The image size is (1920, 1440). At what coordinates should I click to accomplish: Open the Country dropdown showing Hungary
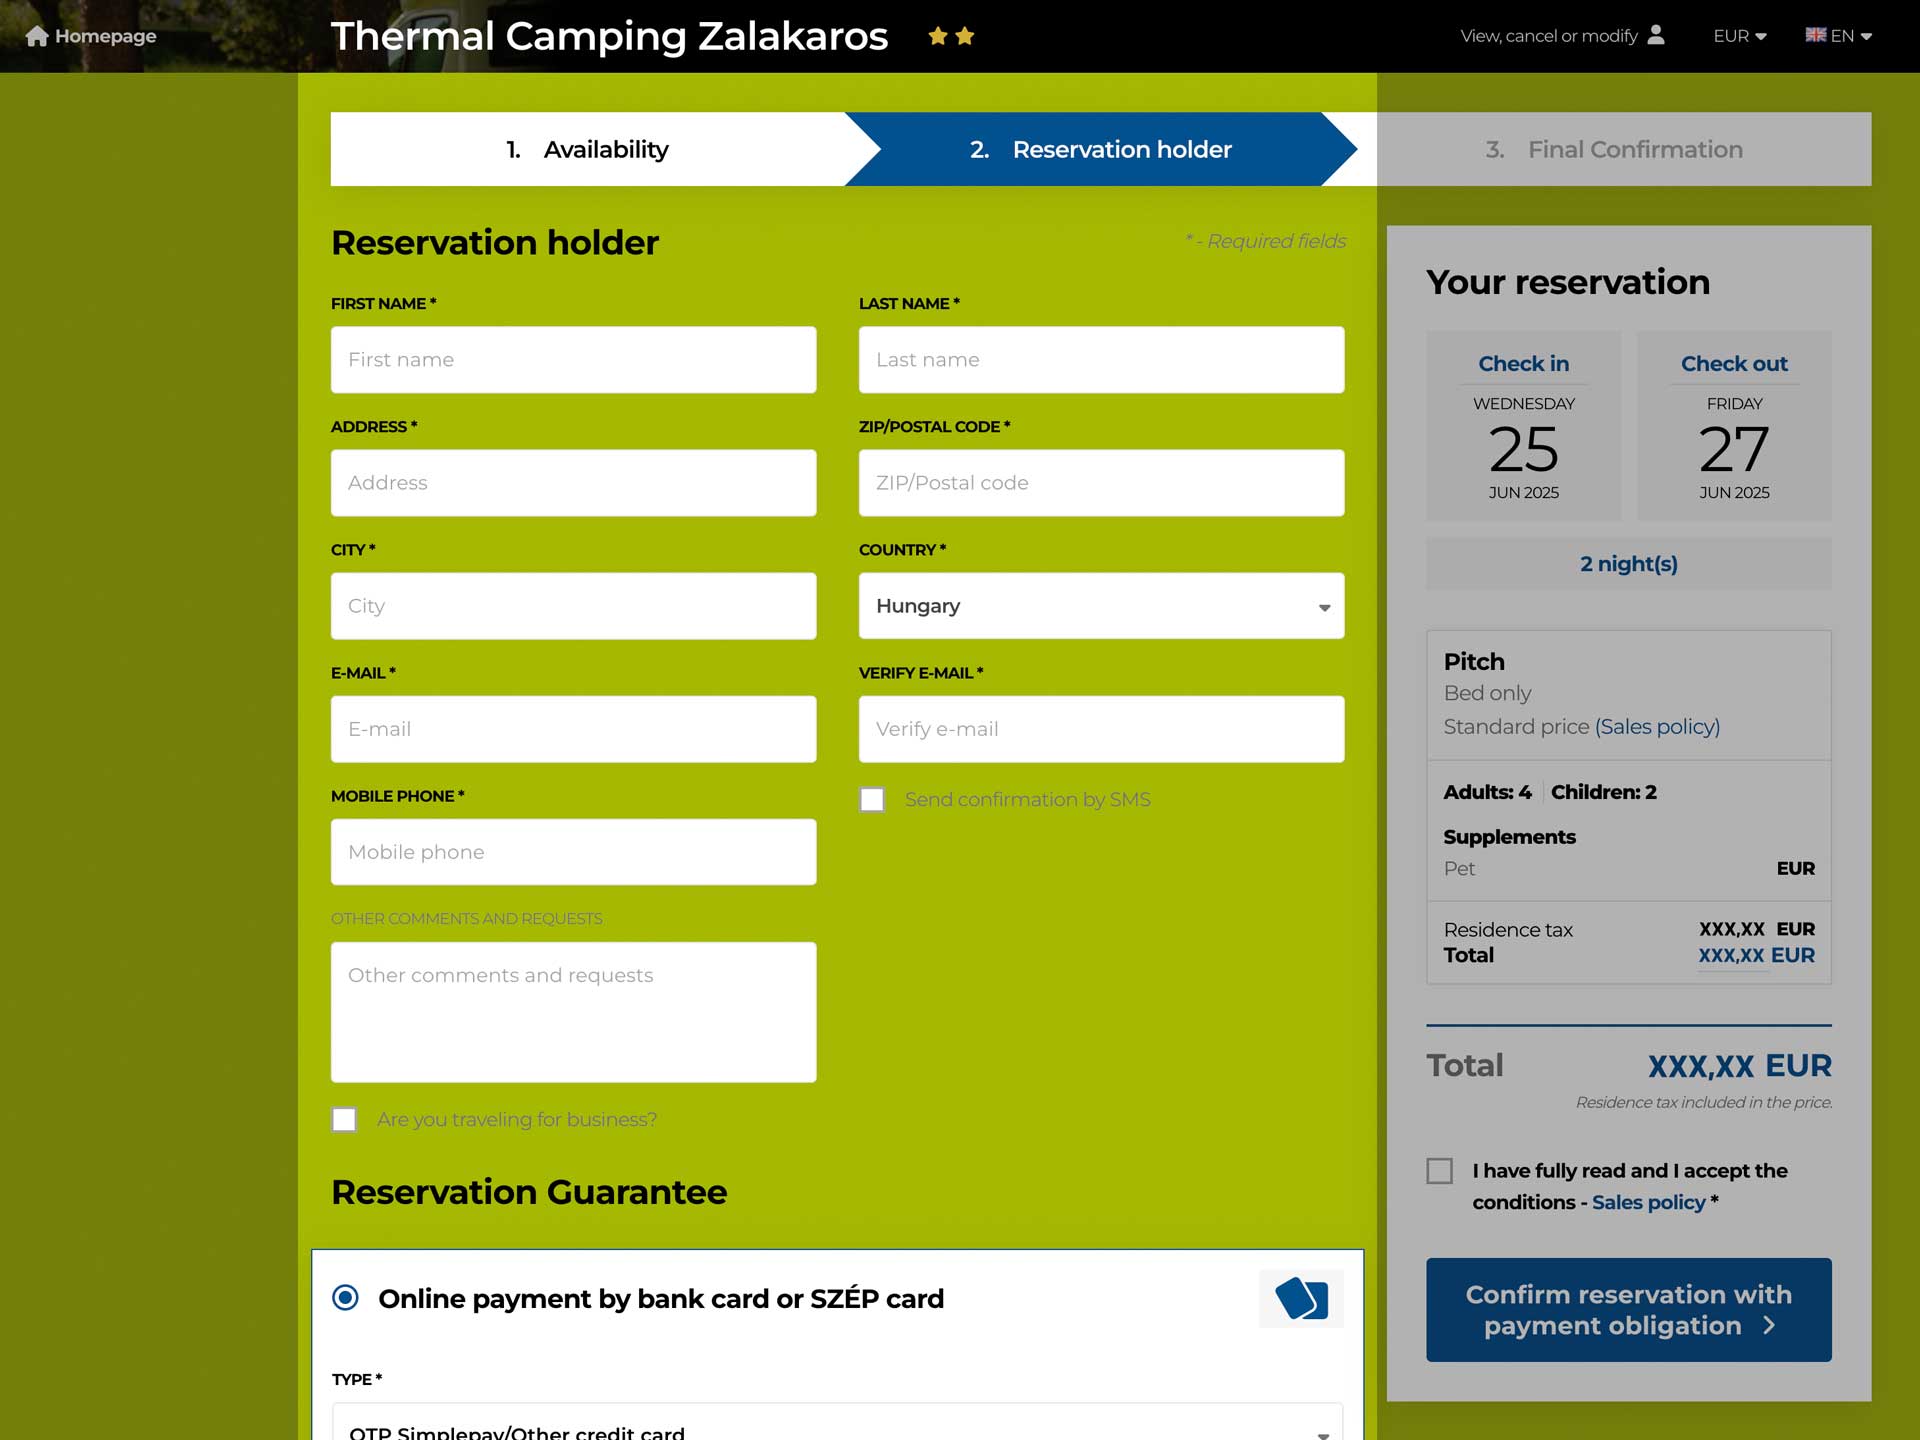pyautogui.click(x=1101, y=606)
